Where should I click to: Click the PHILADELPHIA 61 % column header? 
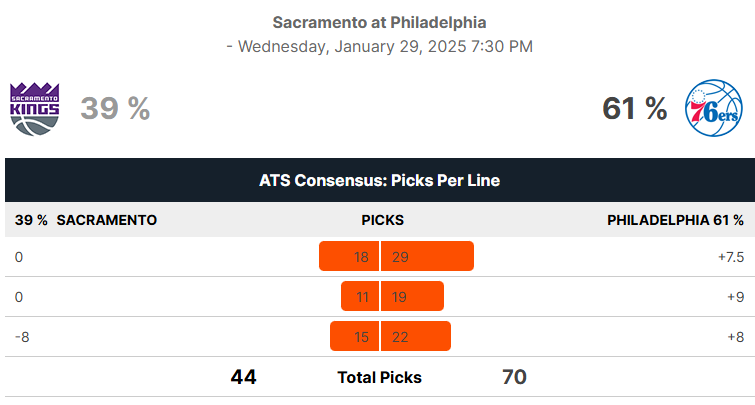tap(675, 220)
